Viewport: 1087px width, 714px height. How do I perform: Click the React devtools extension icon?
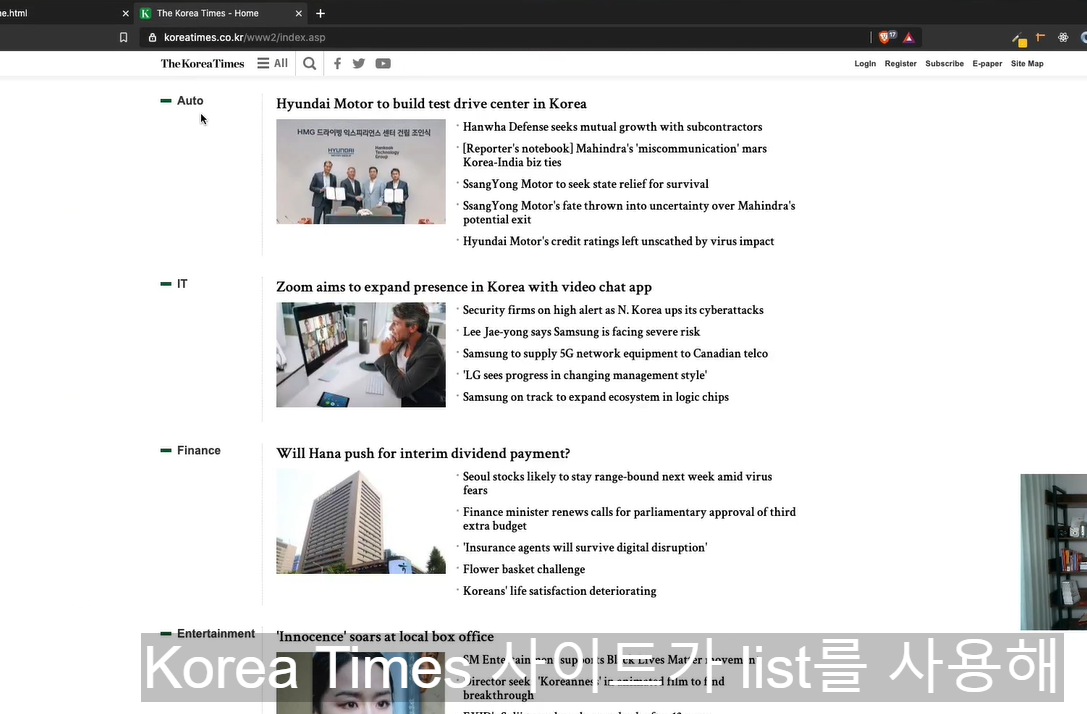coord(1063,37)
